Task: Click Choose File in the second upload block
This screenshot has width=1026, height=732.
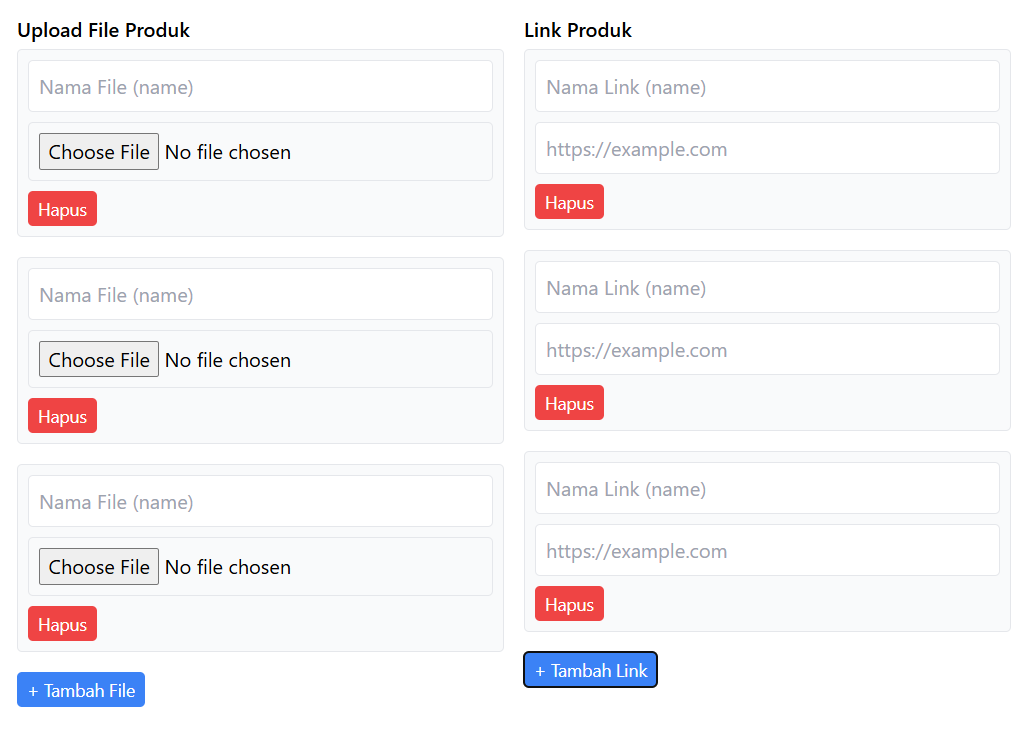Action: click(98, 359)
